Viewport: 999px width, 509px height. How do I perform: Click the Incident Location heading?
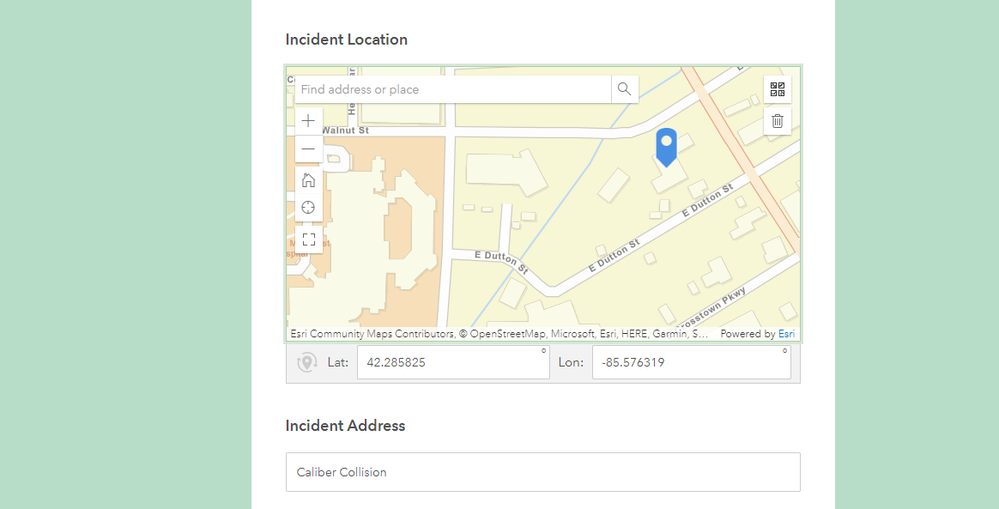tap(346, 40)
